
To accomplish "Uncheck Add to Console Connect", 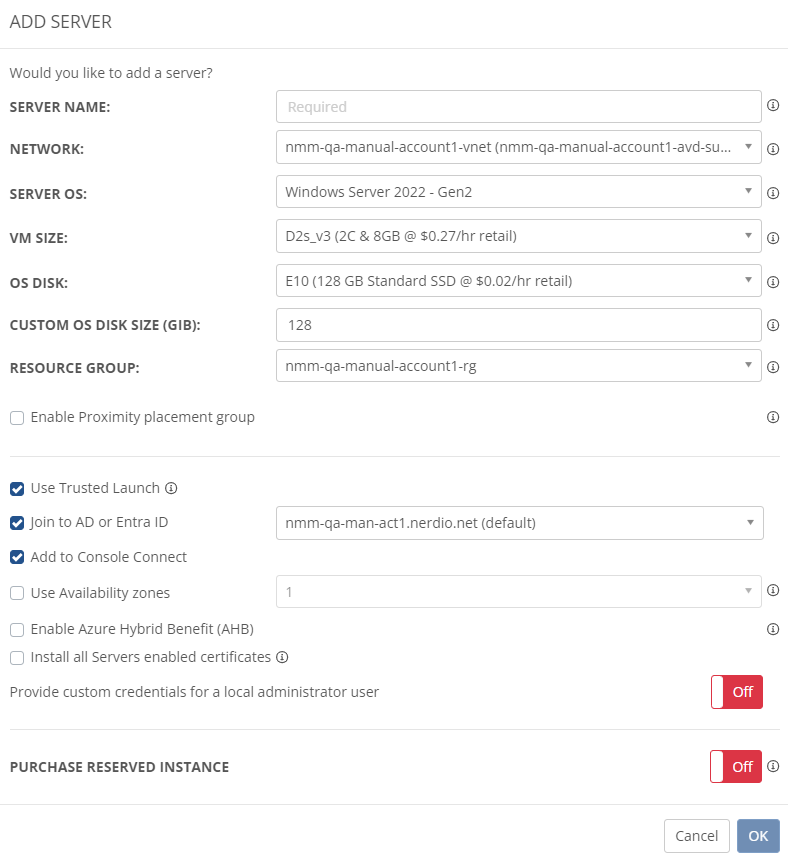I will (15, 557).
